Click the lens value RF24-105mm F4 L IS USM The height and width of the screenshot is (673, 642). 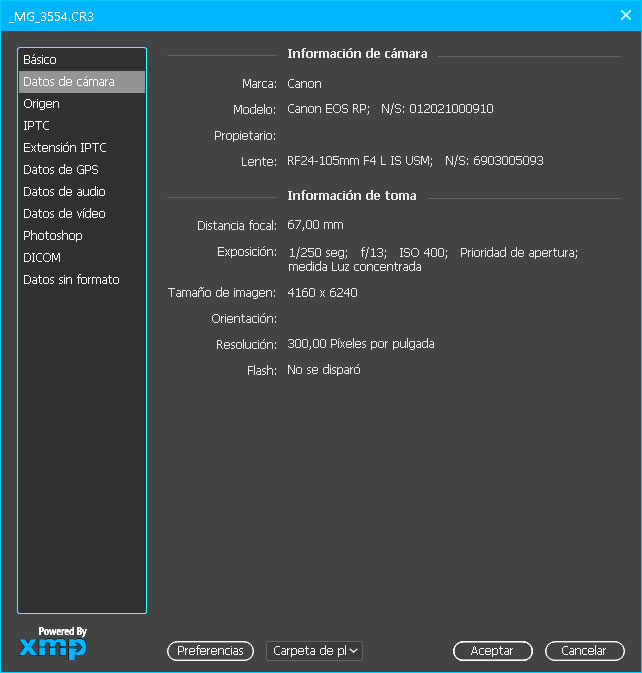coord(360,161)
